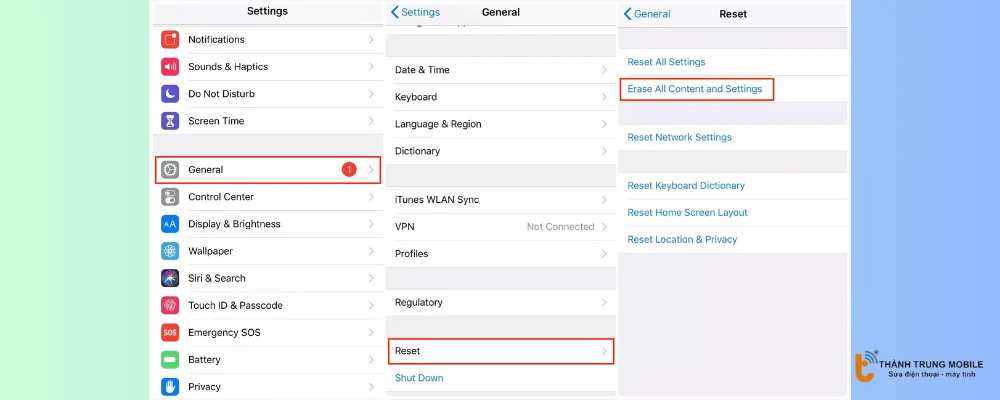
Task: Open Profiles row chevron
Action: [x=604, y=254]
